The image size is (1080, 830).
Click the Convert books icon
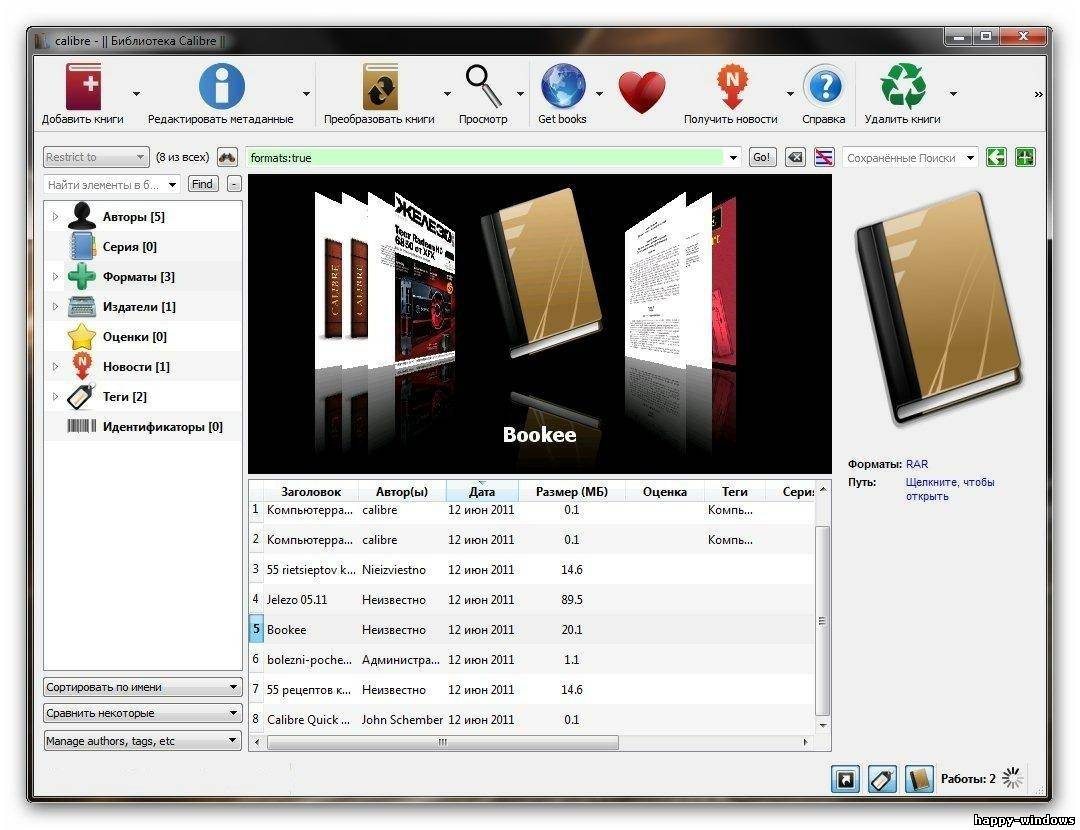coord(380,86)
